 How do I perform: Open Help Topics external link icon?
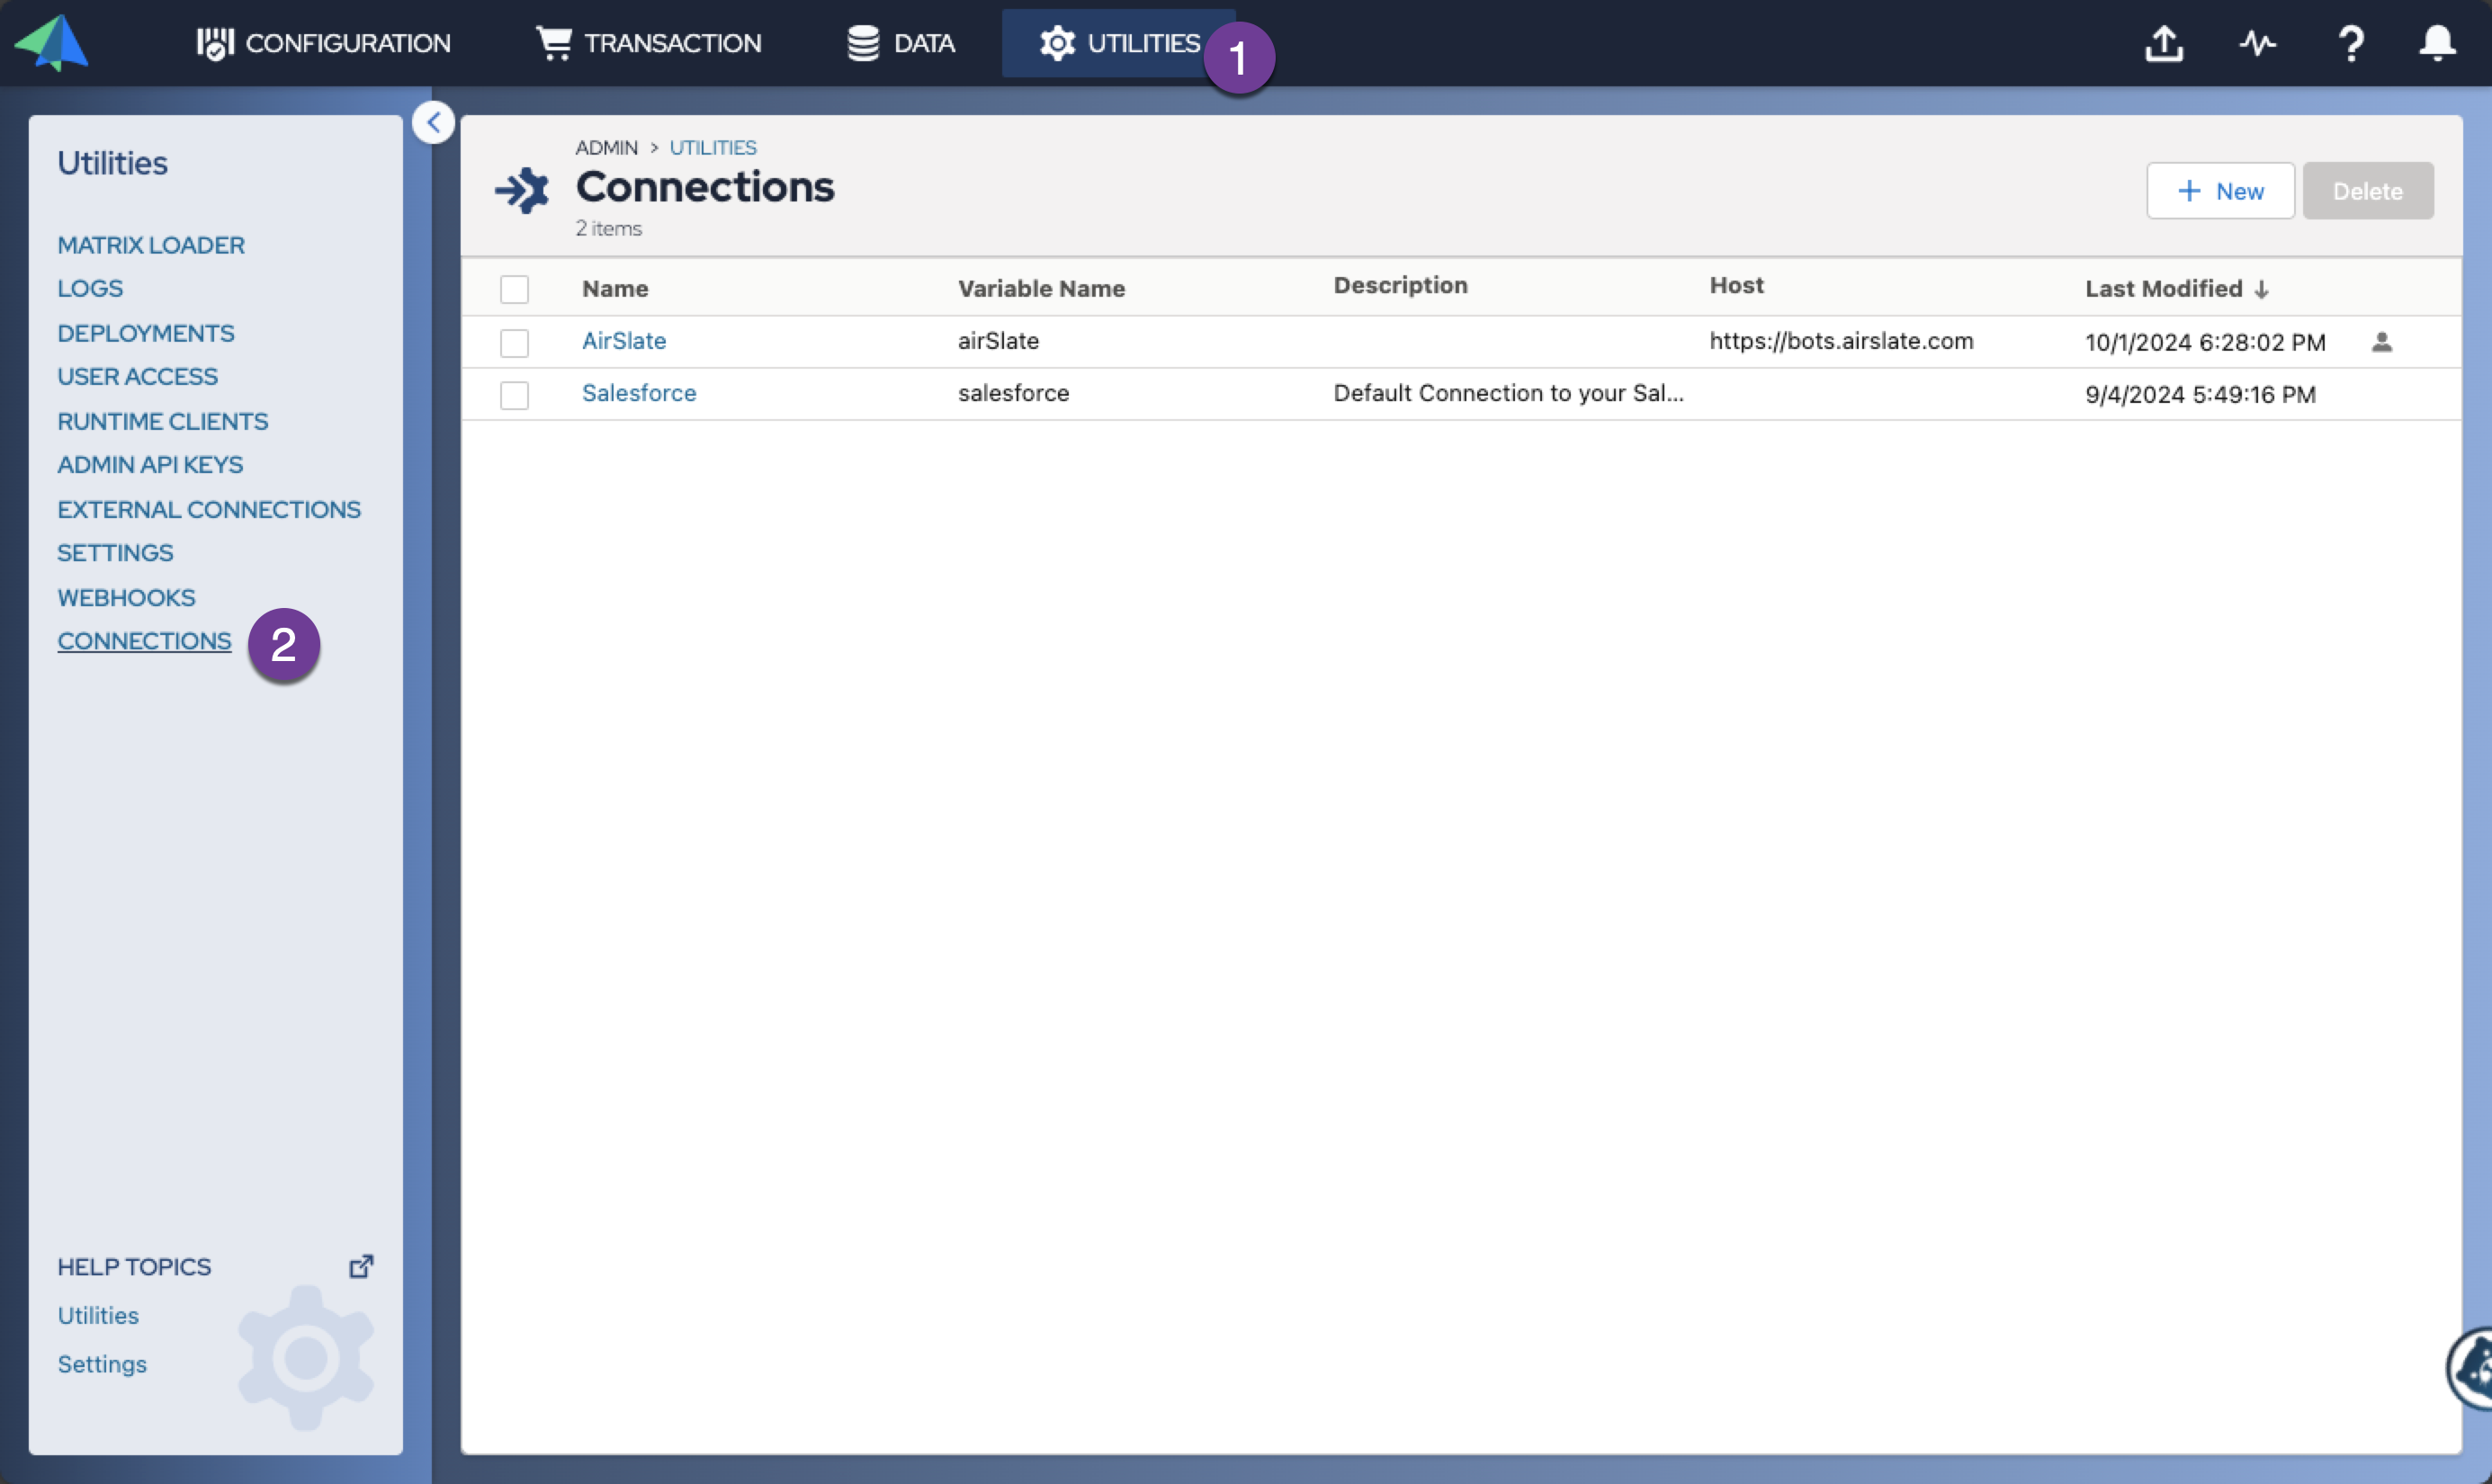[x=361, y=1266]
